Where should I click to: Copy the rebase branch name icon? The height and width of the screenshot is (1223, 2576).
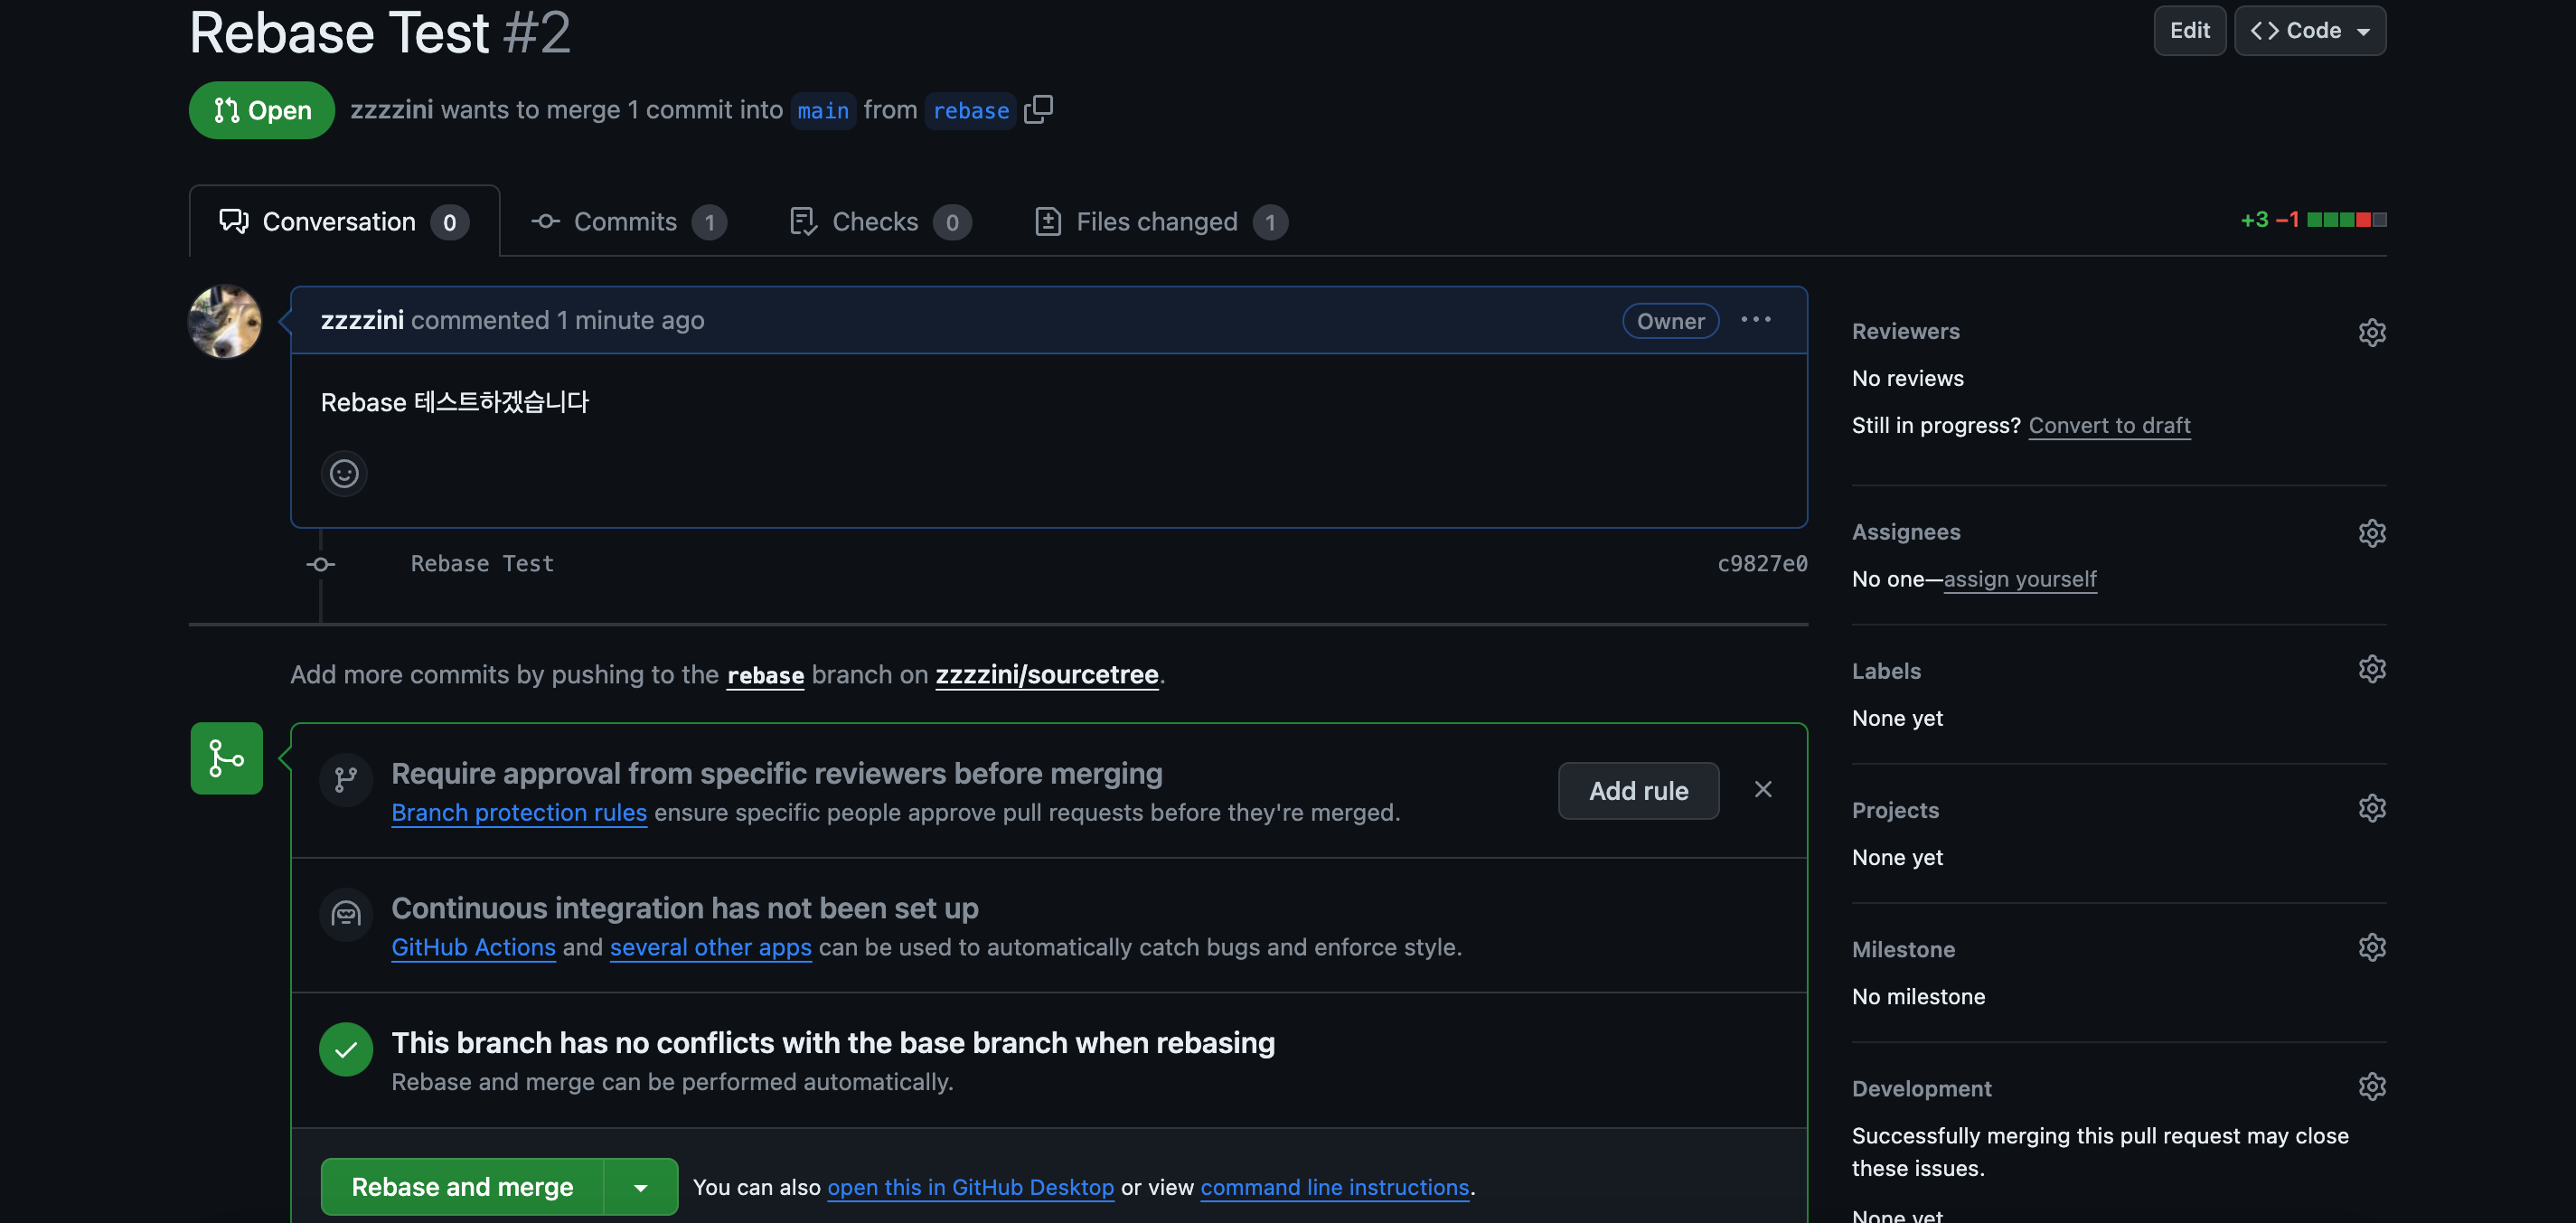[1039, 109]
